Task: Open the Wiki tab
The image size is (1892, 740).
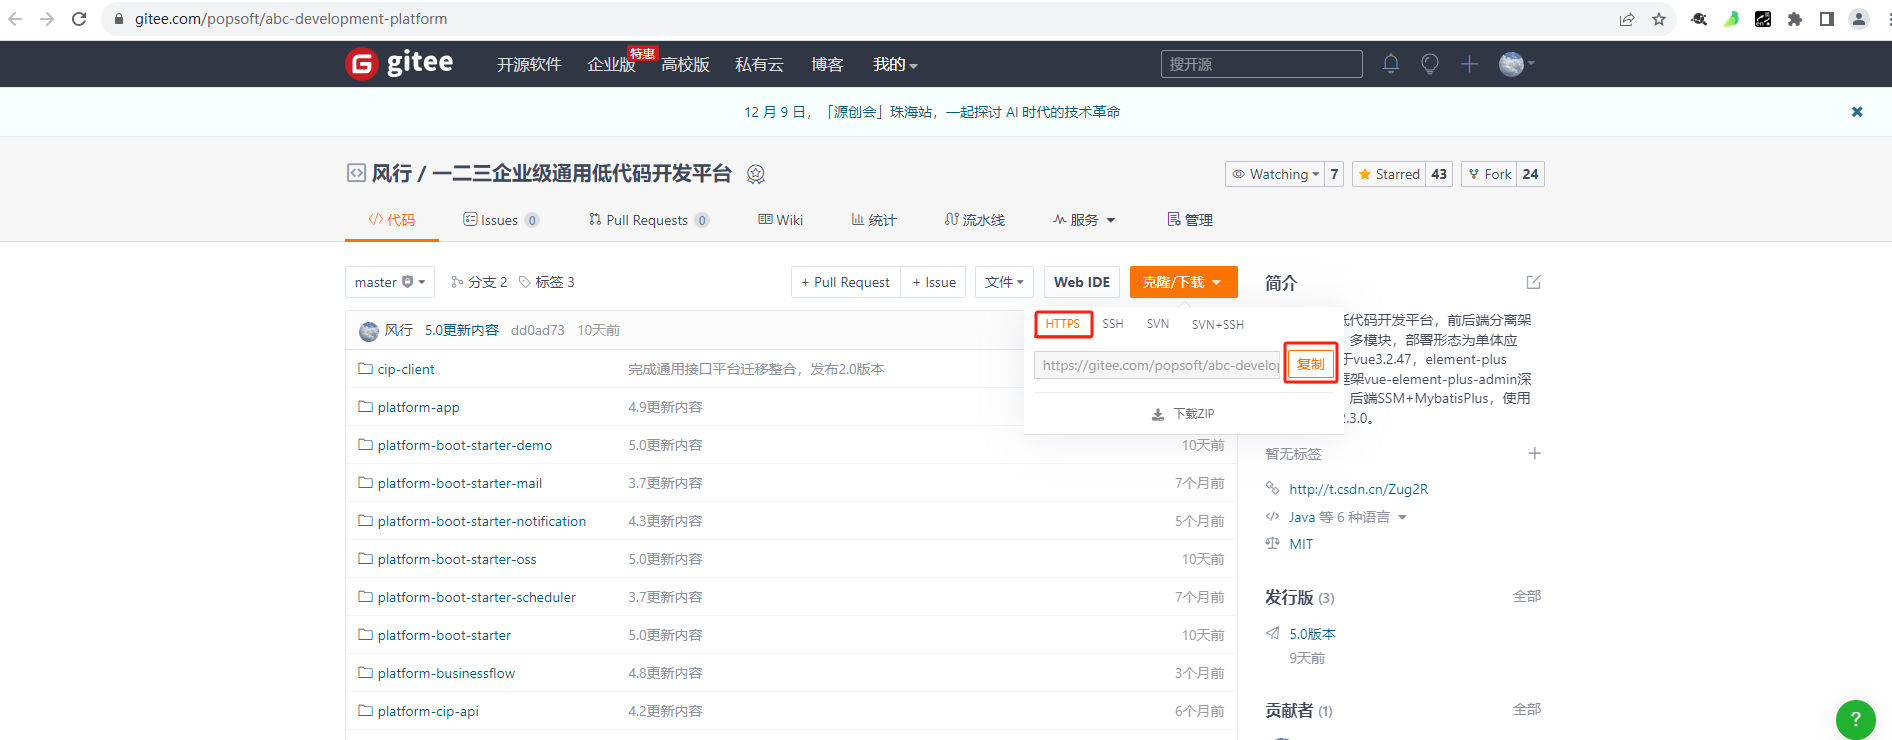Action: [781, 220]
